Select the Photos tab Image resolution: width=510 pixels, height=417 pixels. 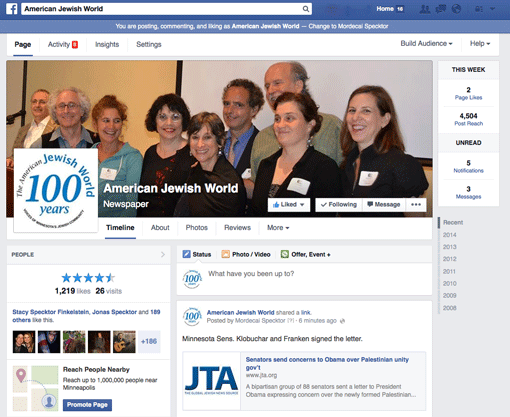click(x=197, y=228)
